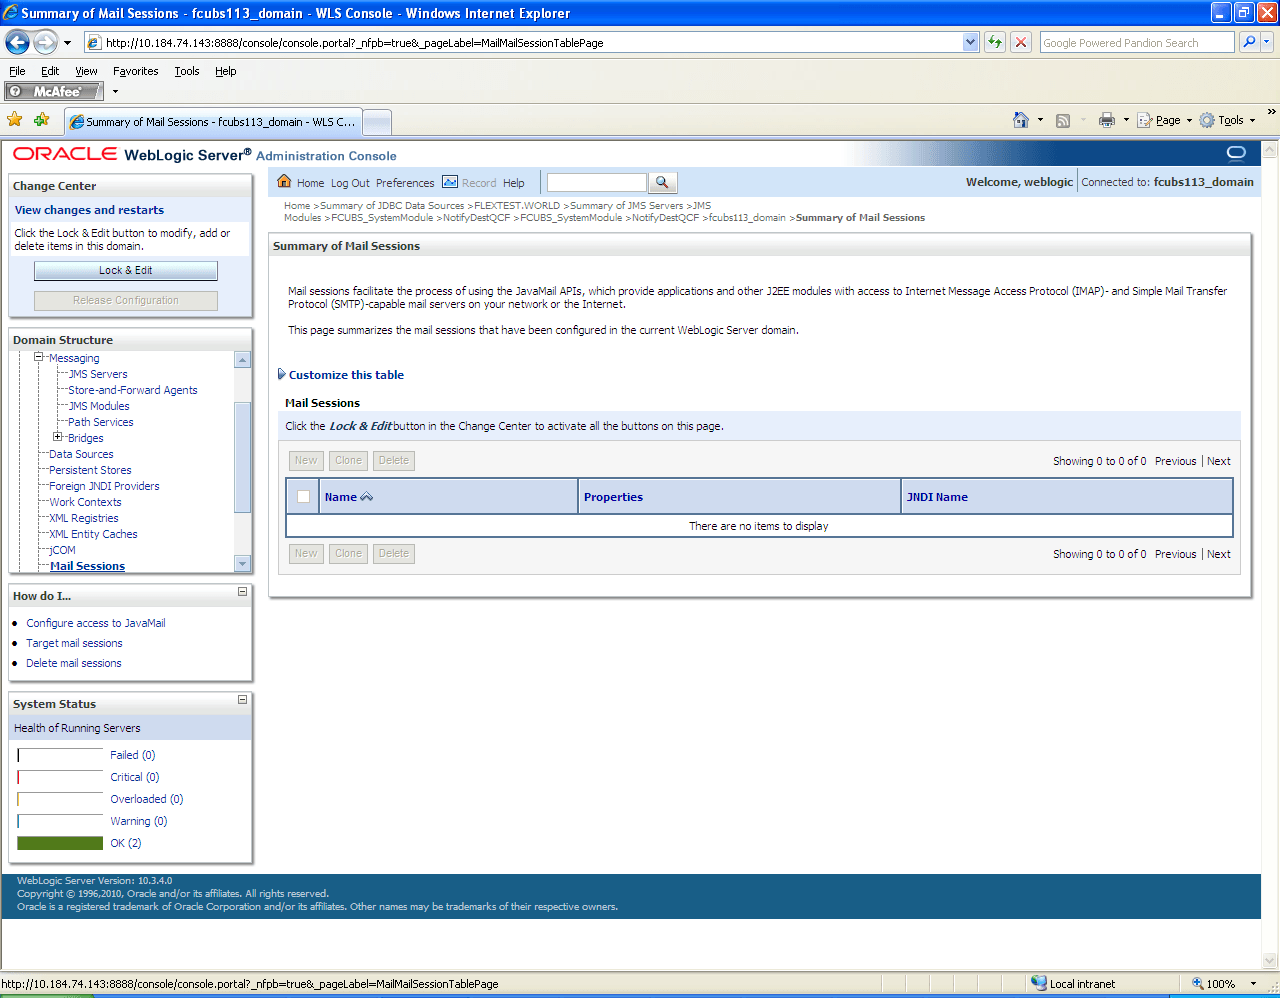Click the Lock & Edit button
This screenshot has height=998, width=1280.
126,271
